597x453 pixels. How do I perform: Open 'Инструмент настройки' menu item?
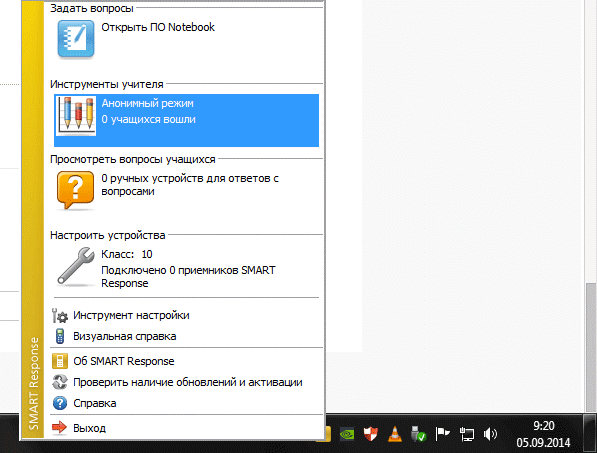point(131,315)
